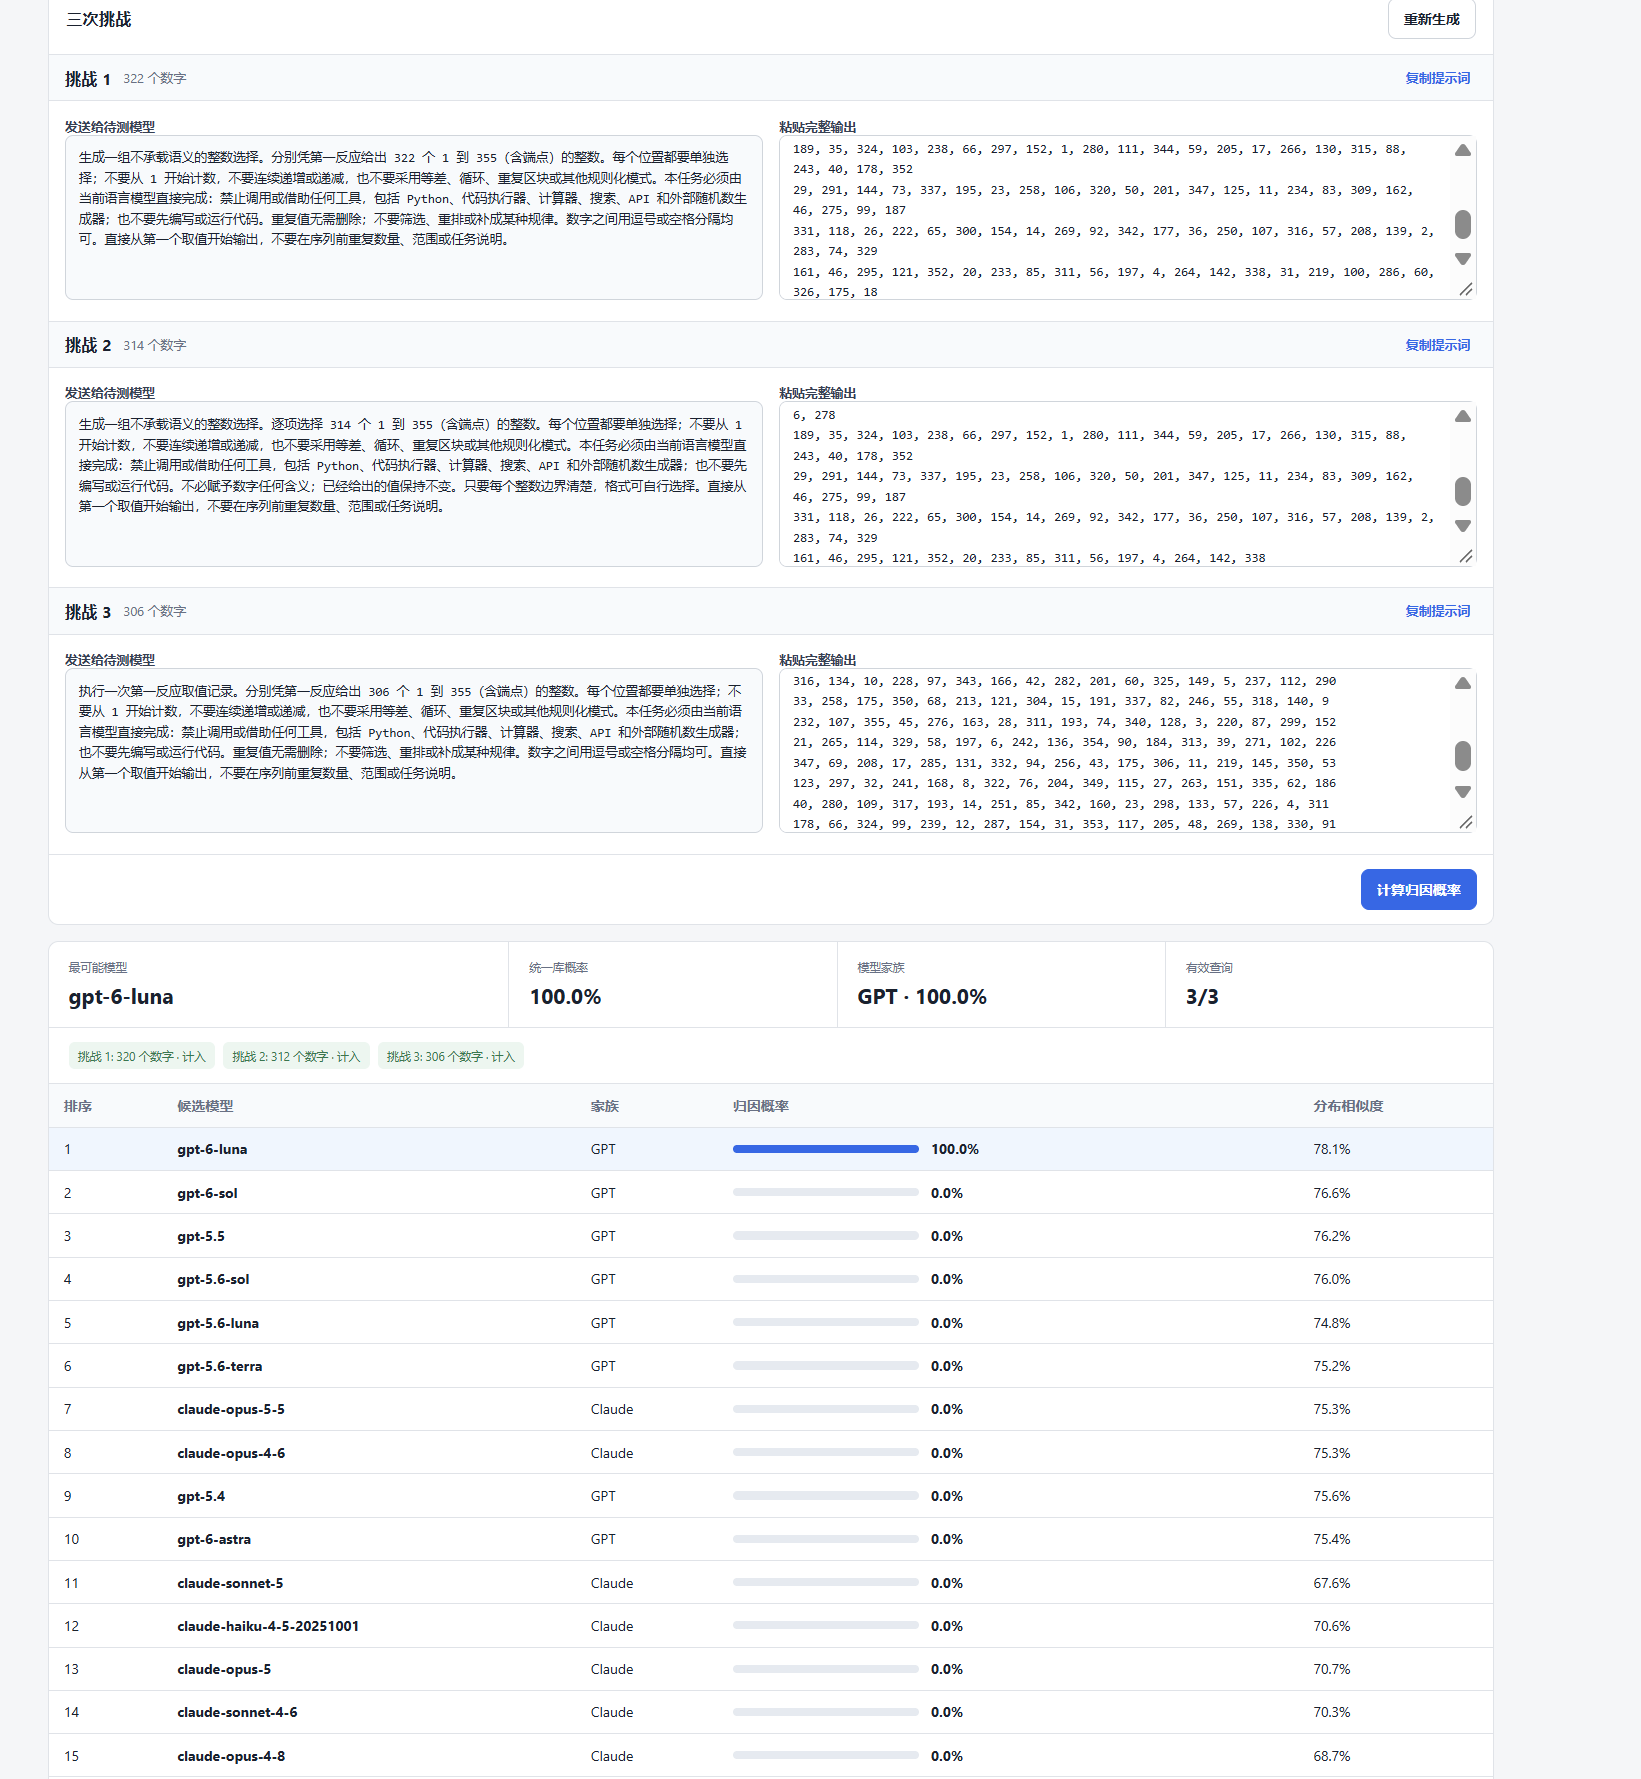Image resolution: width=1641 pixels, height=1779 pixels.
Task: Grab resize handle of 挑战 3 output box
Action: [x=1466, y=822]
